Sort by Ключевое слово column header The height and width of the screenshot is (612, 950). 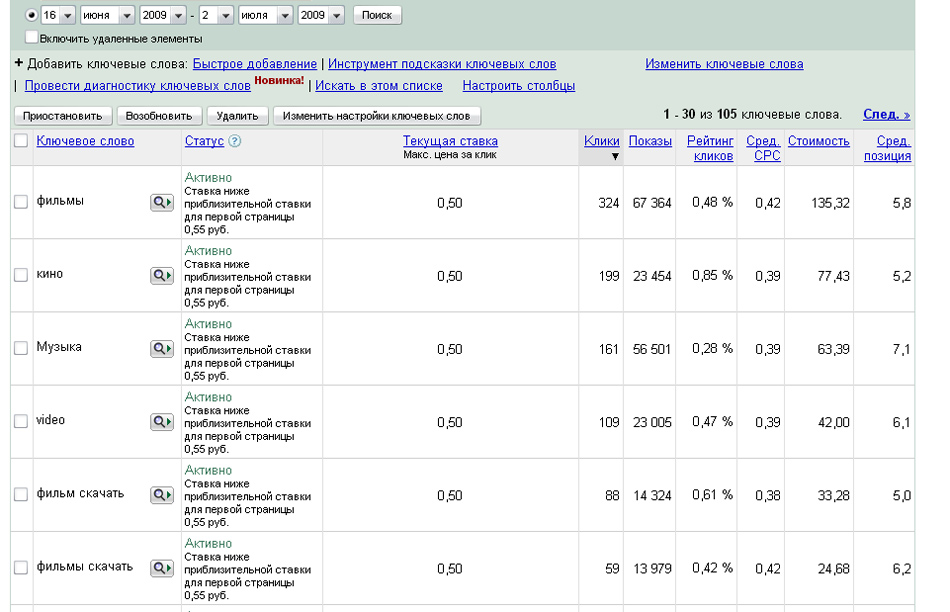pyautogui.click(x=85, y=141)
